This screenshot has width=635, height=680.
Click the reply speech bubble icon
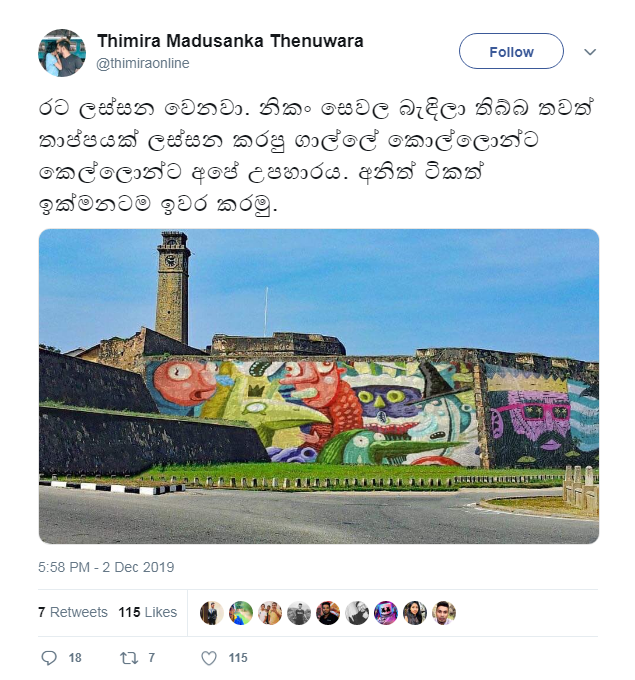(x=49, y=657)
